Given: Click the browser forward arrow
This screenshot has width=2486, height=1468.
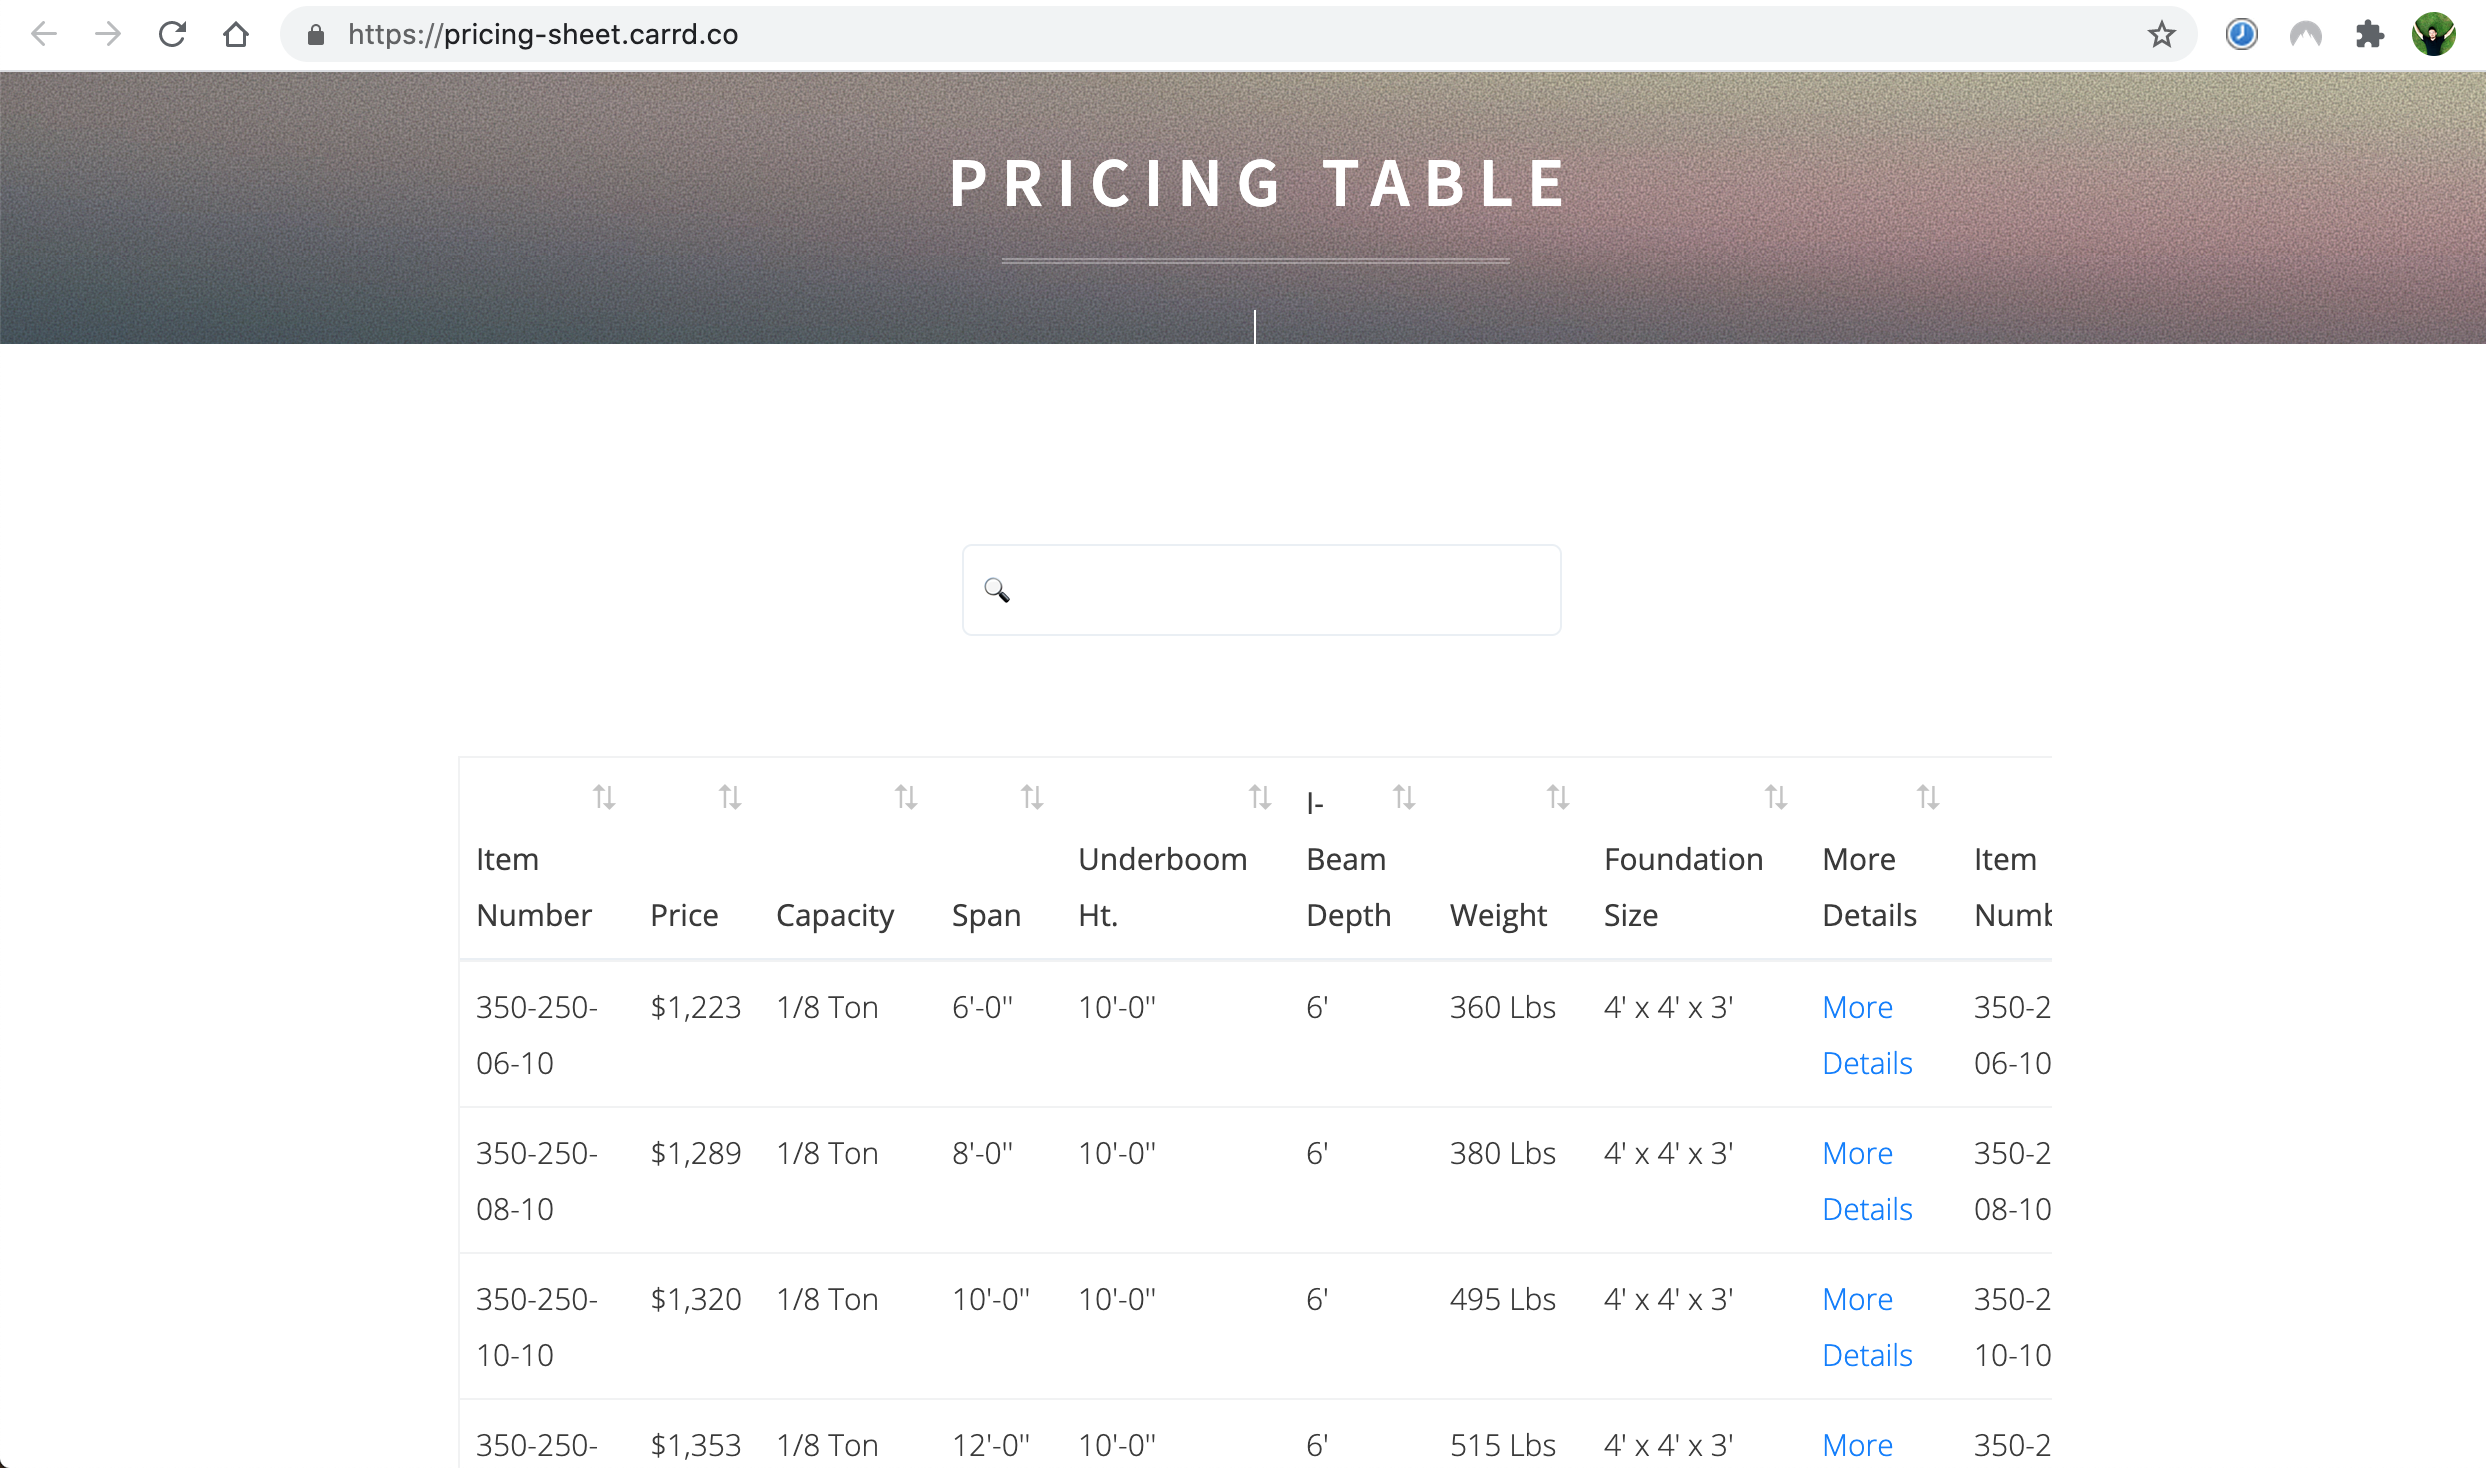Looking at the screenshot, I should coord(108,35).
